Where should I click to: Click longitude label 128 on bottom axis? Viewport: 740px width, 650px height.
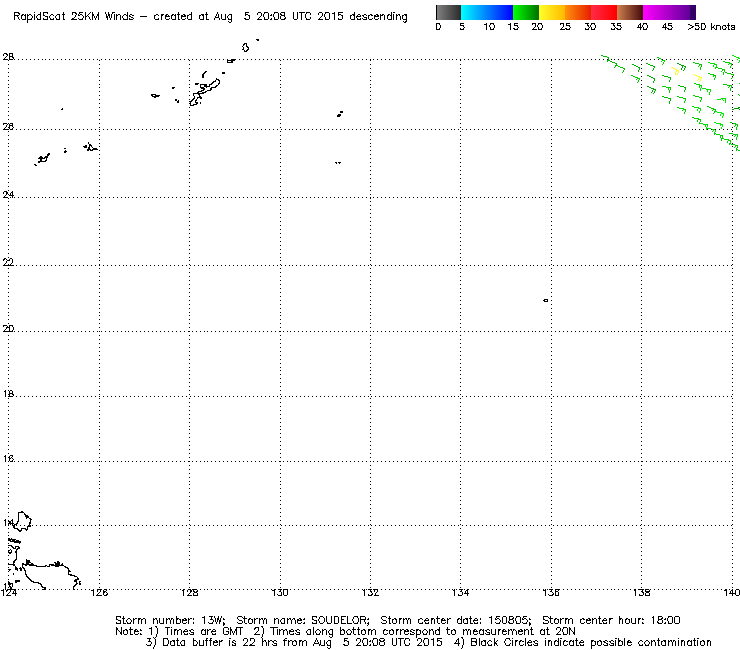(x=190, y=592)
